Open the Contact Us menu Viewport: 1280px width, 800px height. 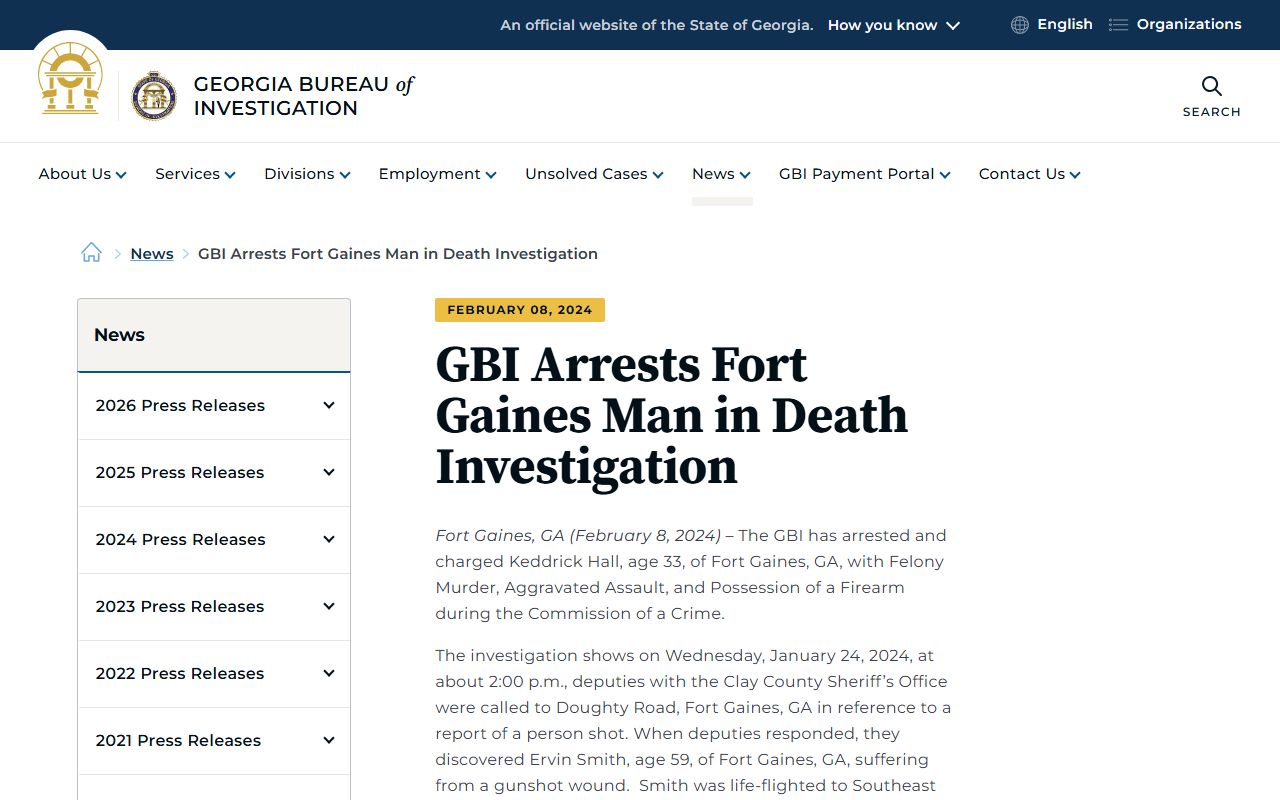tap(1030, 174)
